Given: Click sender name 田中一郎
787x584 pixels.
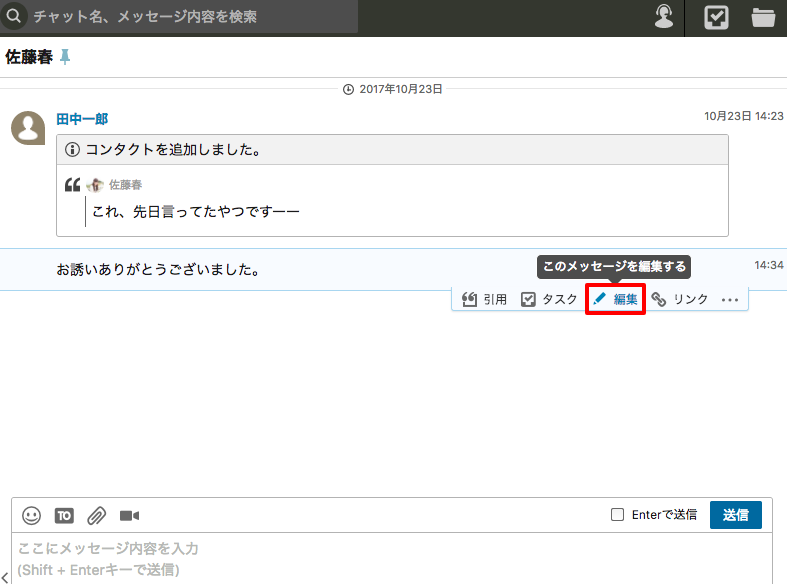Looking at the screenshot, I should [82, 119].
